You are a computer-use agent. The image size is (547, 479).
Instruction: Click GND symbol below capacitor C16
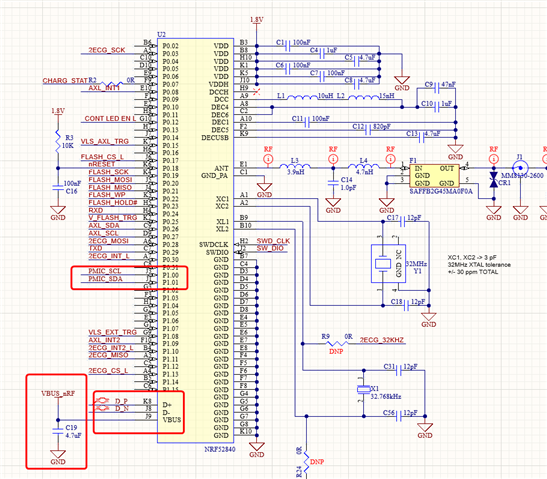coord(58,213)
